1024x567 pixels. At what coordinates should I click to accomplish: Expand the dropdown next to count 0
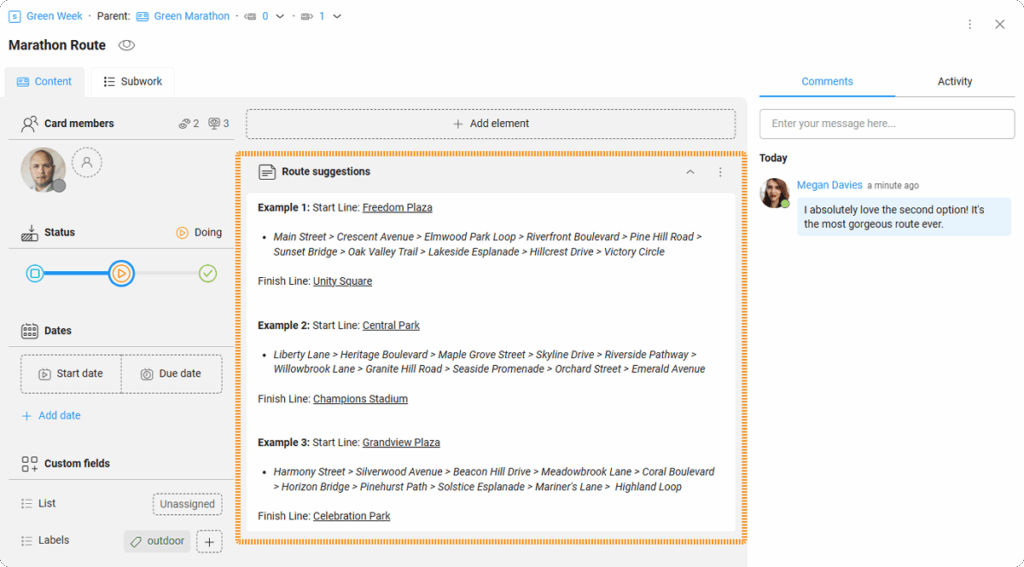[x=280, y=17]
